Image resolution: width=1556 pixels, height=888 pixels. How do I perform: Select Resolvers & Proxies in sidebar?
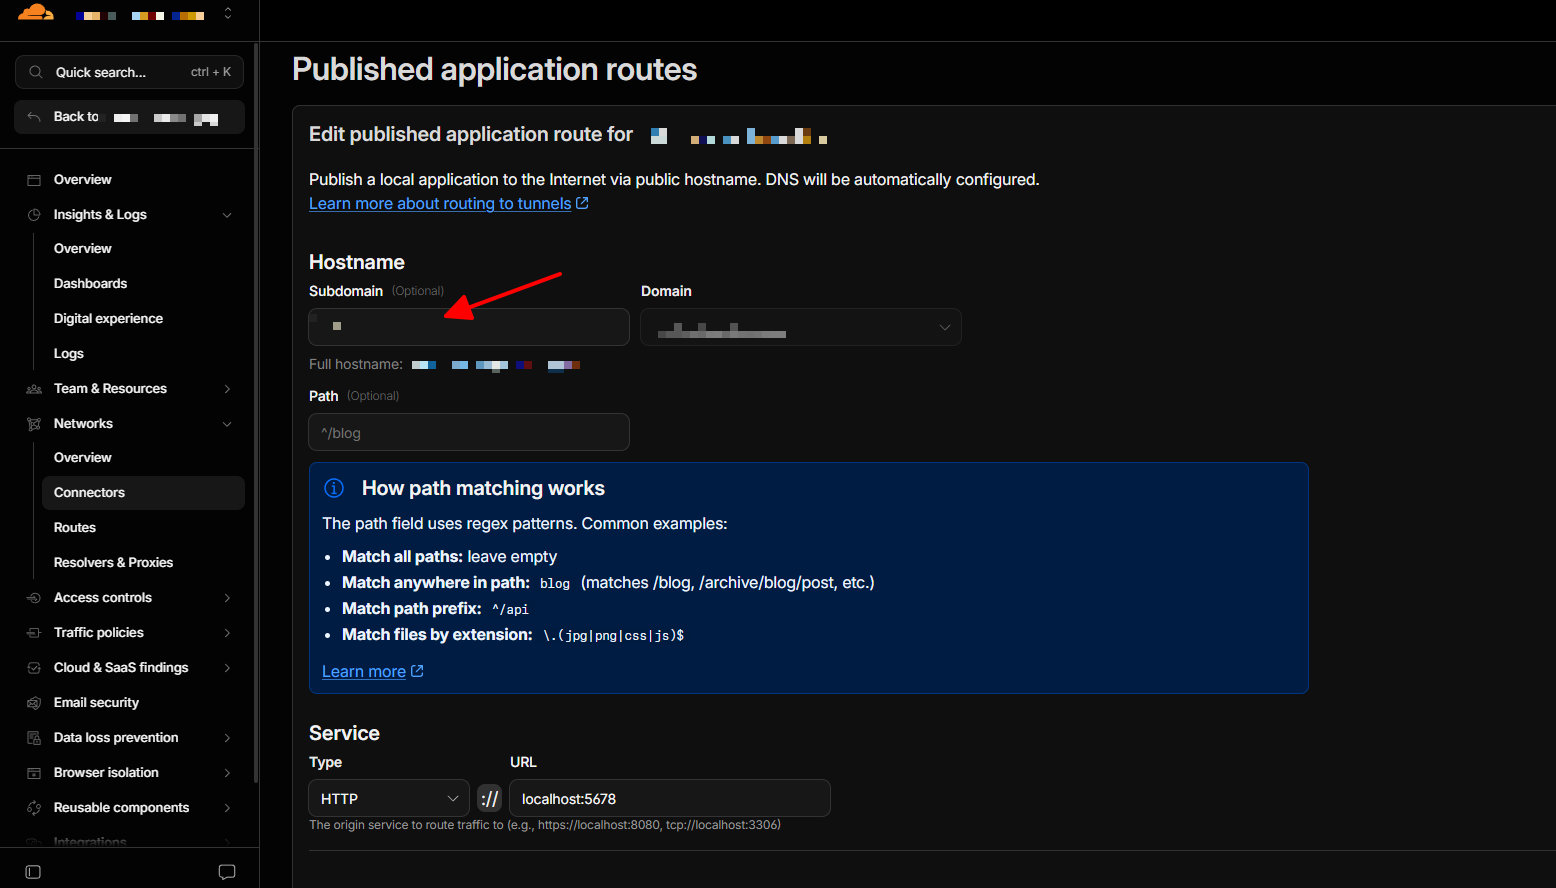click(113, 563)
